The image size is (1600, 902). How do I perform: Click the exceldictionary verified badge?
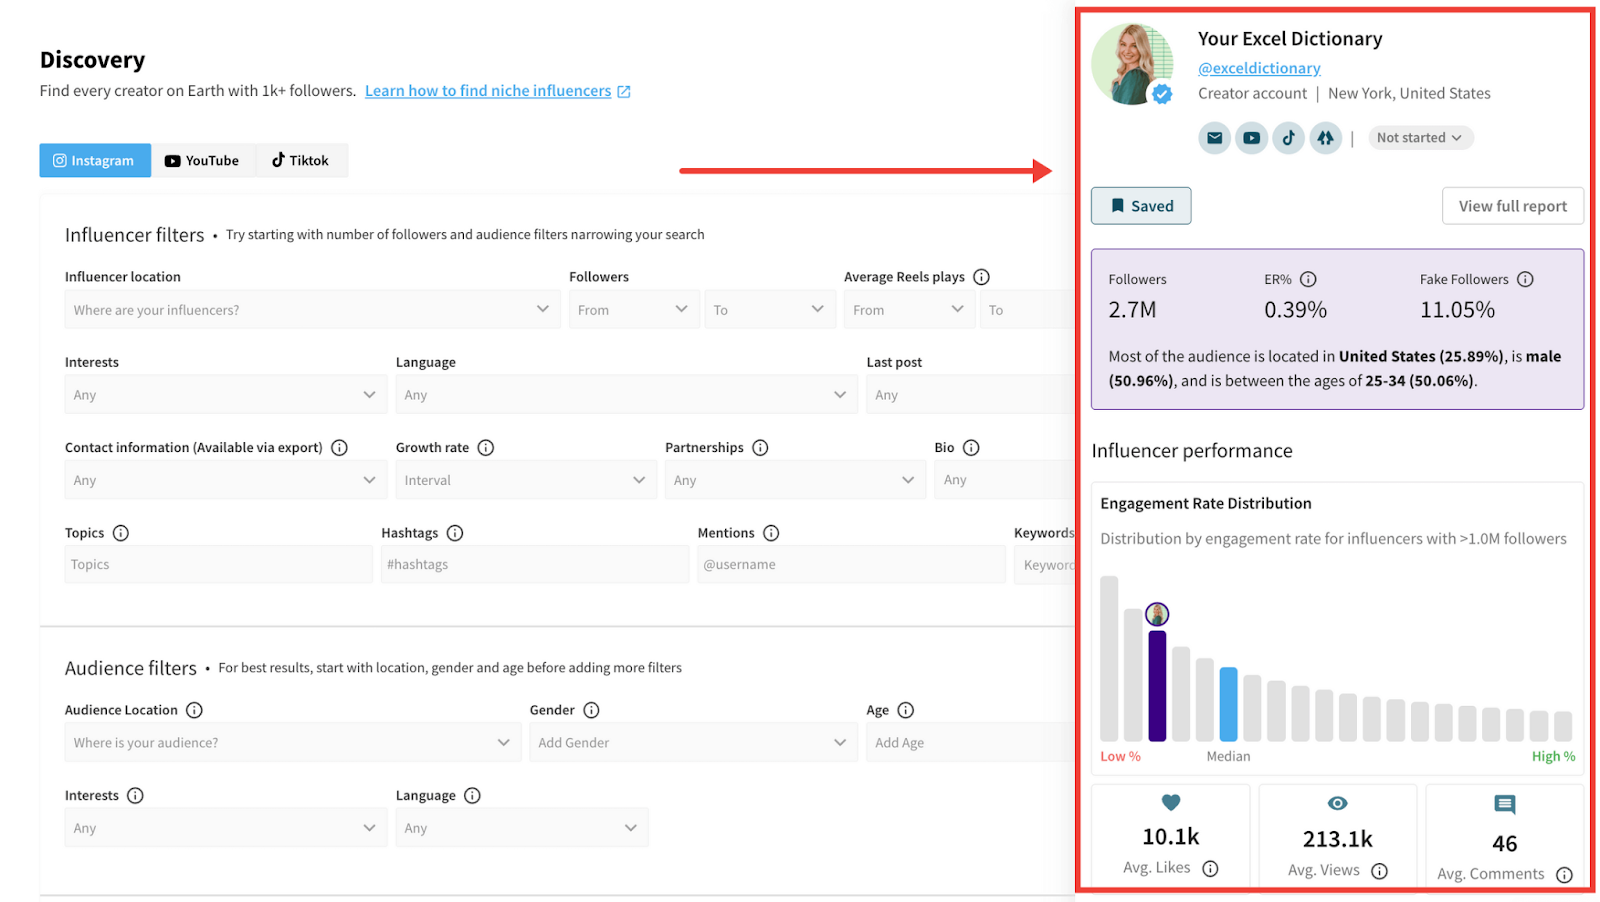1161,93
